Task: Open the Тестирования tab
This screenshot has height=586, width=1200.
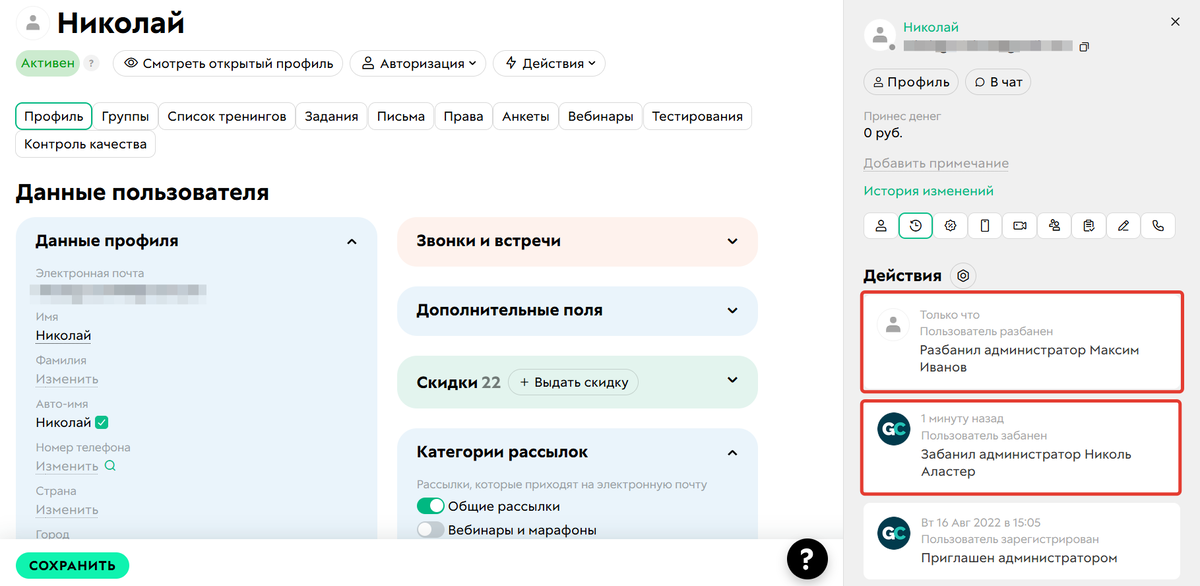Action: click(x=700, y=116)
